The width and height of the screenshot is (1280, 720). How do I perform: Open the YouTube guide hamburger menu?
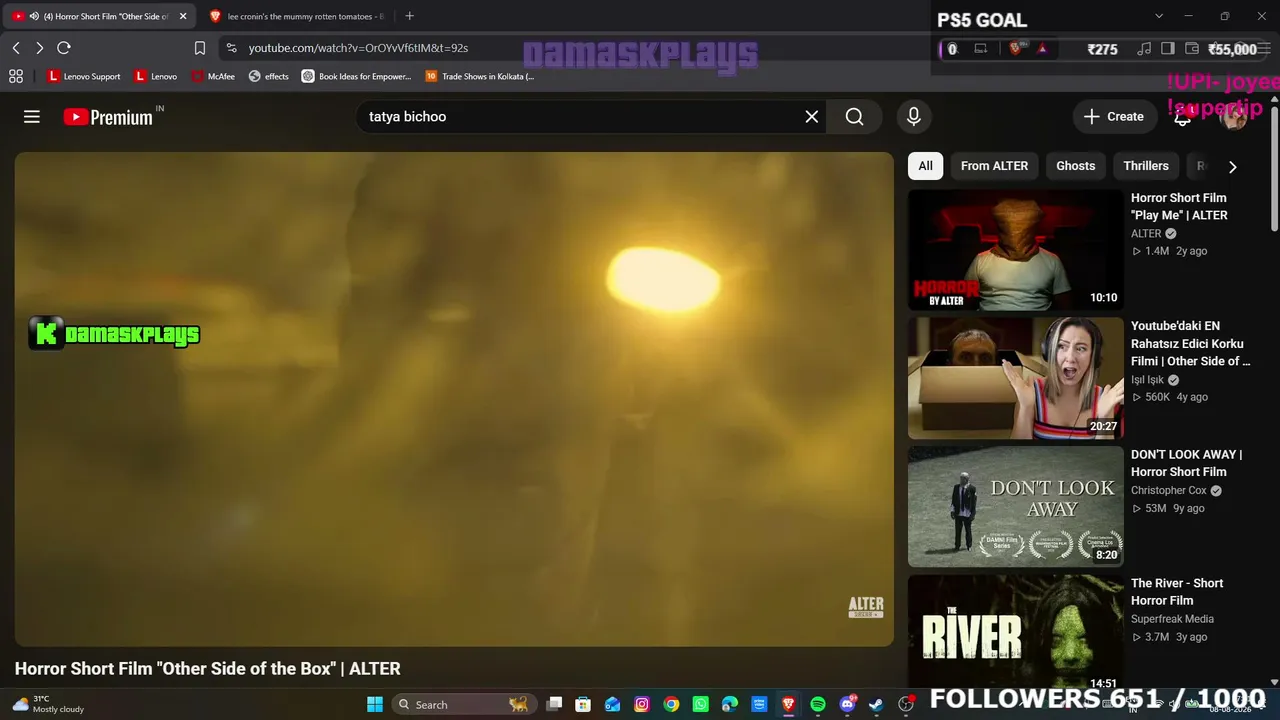click(x=32, y=117)
